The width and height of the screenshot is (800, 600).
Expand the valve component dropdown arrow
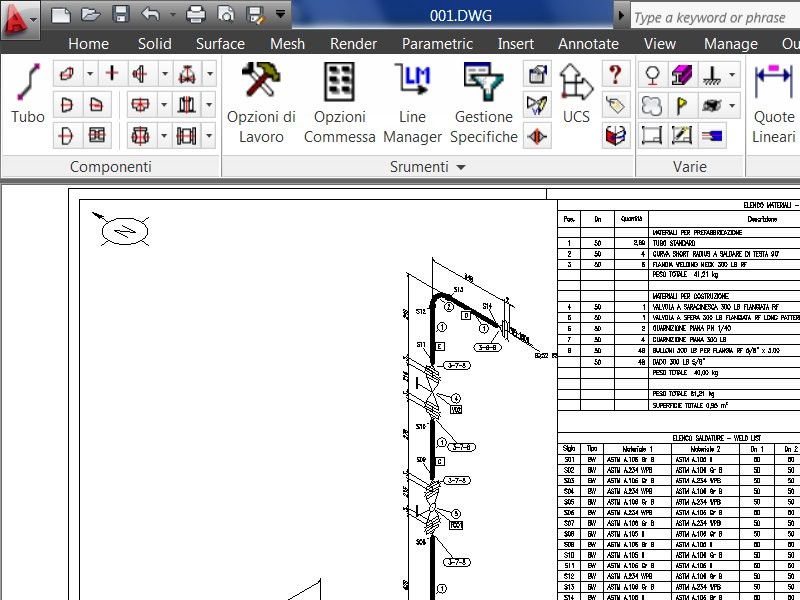point(209,74)
